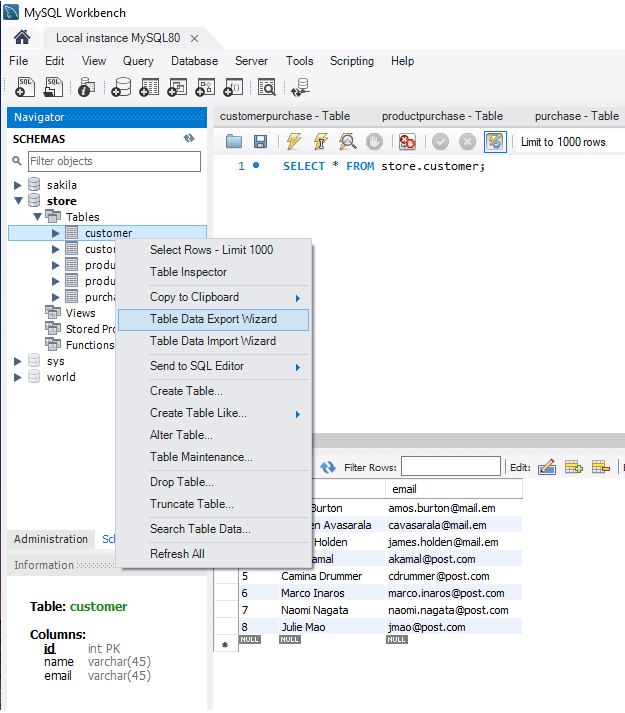Collapse the Tables node

37,217
